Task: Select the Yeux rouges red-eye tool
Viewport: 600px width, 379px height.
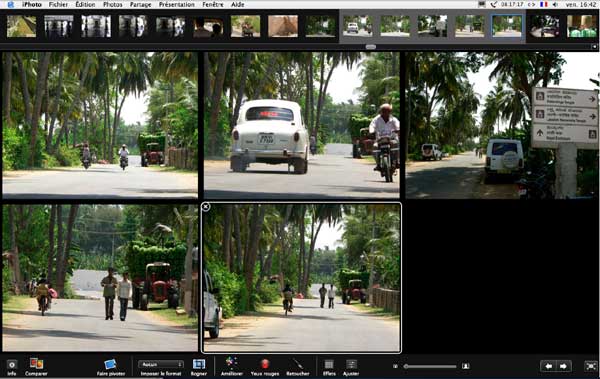Action: 265,364
